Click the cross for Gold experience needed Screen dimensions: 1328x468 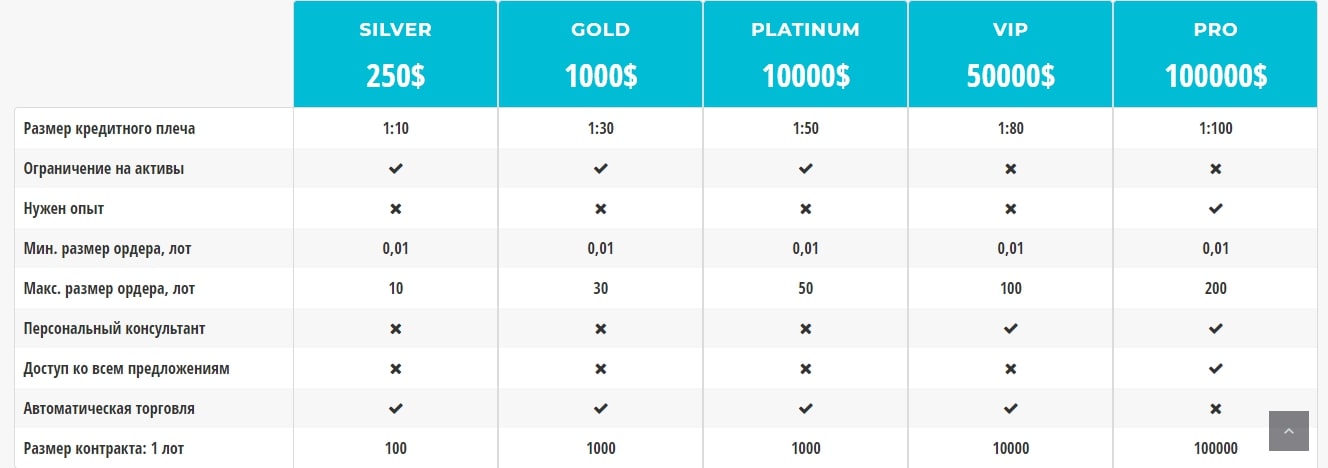(600, 209)
